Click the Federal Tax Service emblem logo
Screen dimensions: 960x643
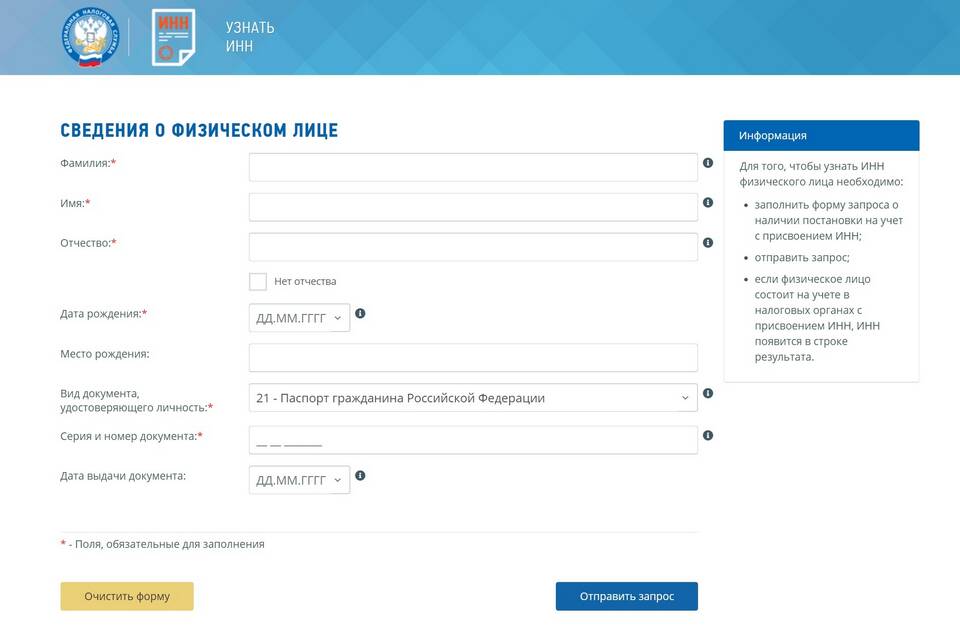pos(90,38)
